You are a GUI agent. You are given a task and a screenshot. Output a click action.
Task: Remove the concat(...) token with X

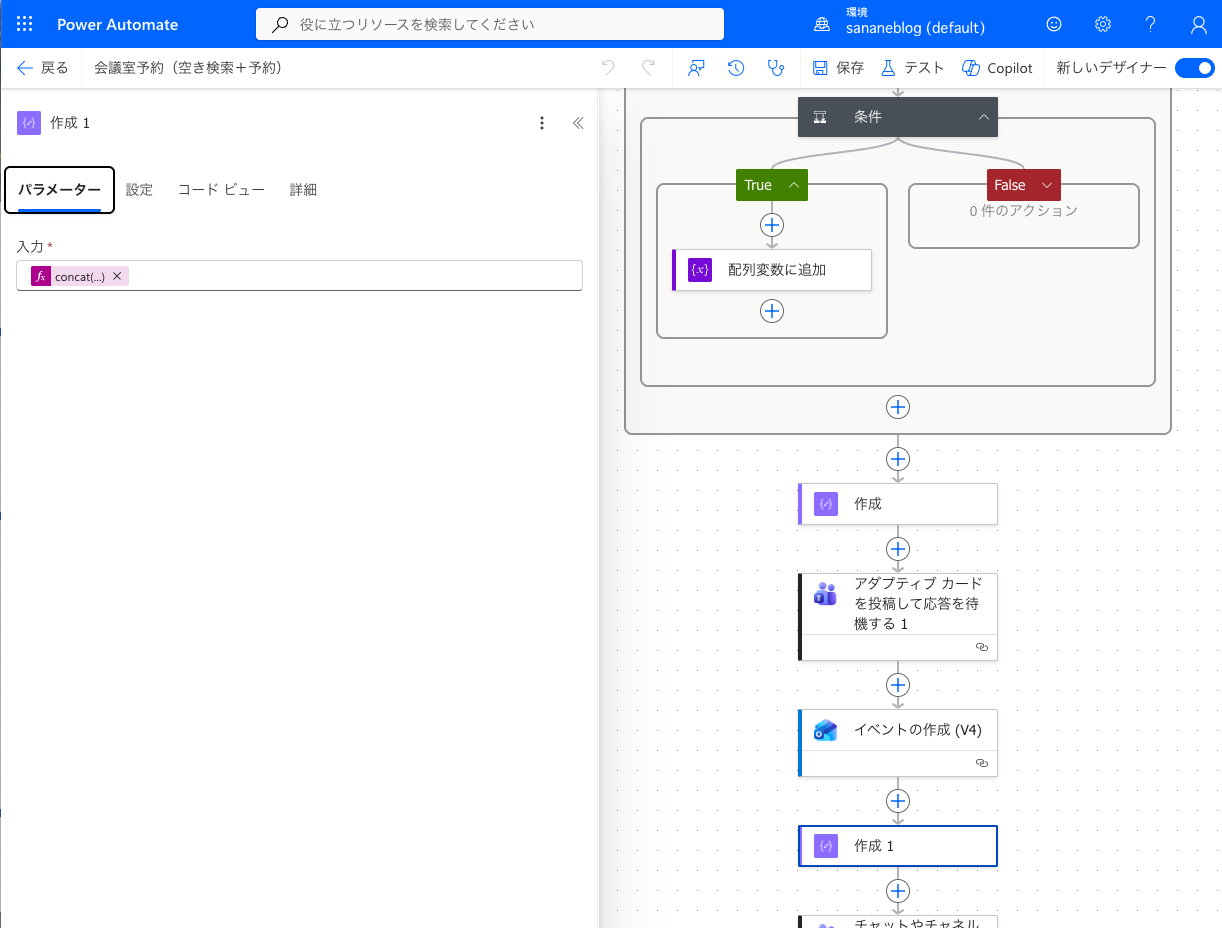(x=117, y=276)
